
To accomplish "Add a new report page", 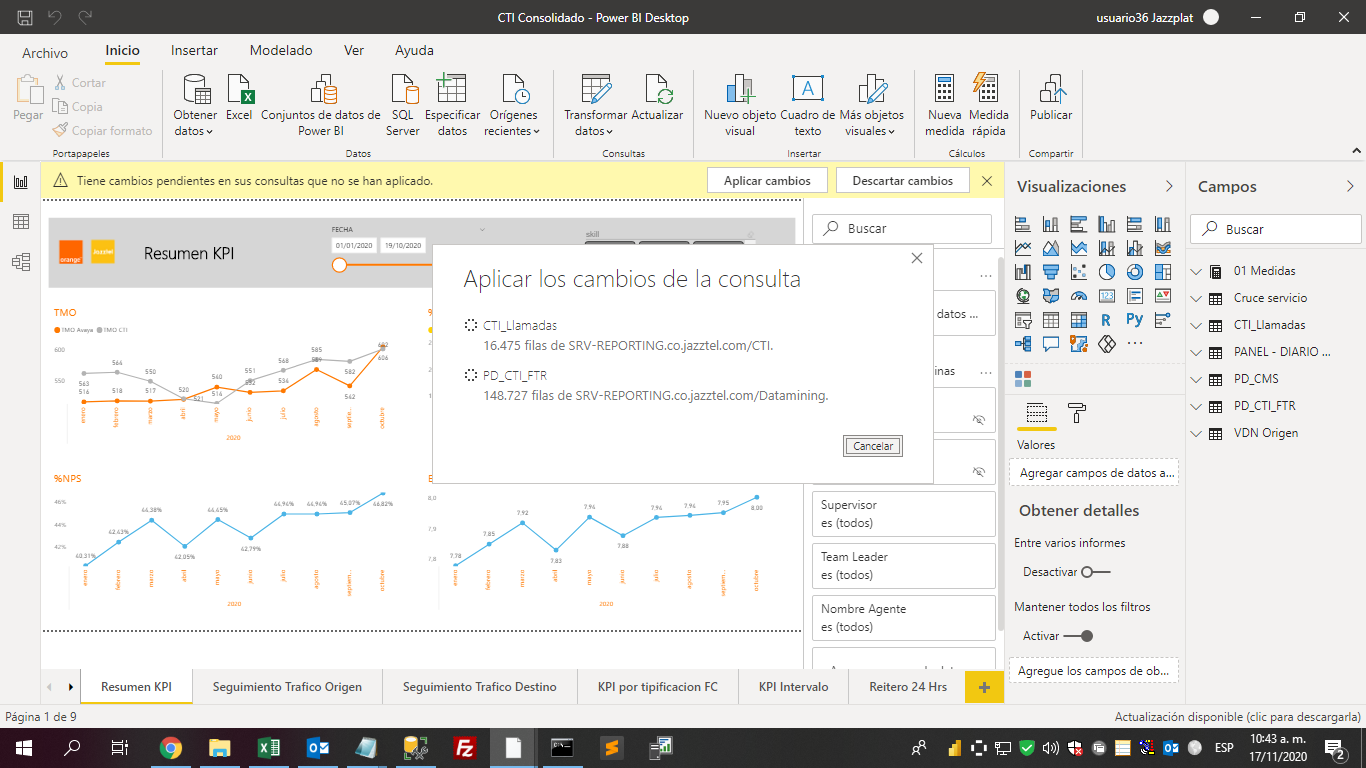I will 984,687.
